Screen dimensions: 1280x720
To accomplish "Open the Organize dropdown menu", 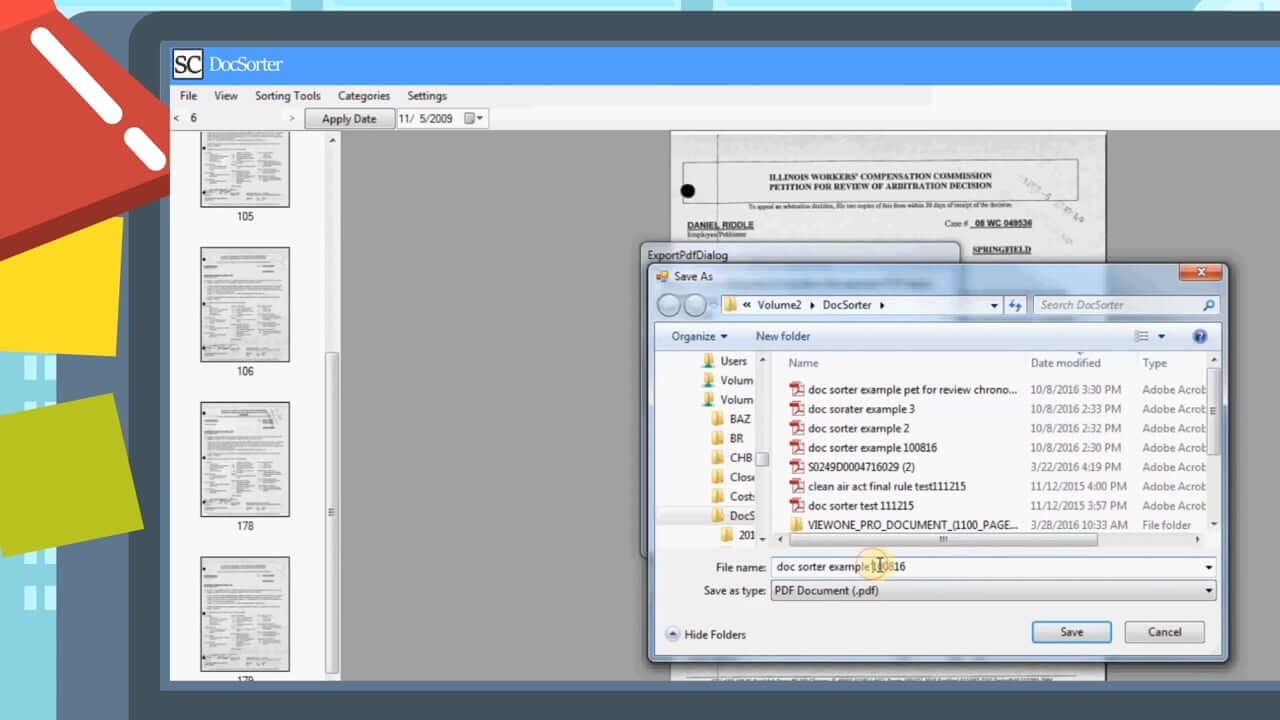I will coord(699,337).
